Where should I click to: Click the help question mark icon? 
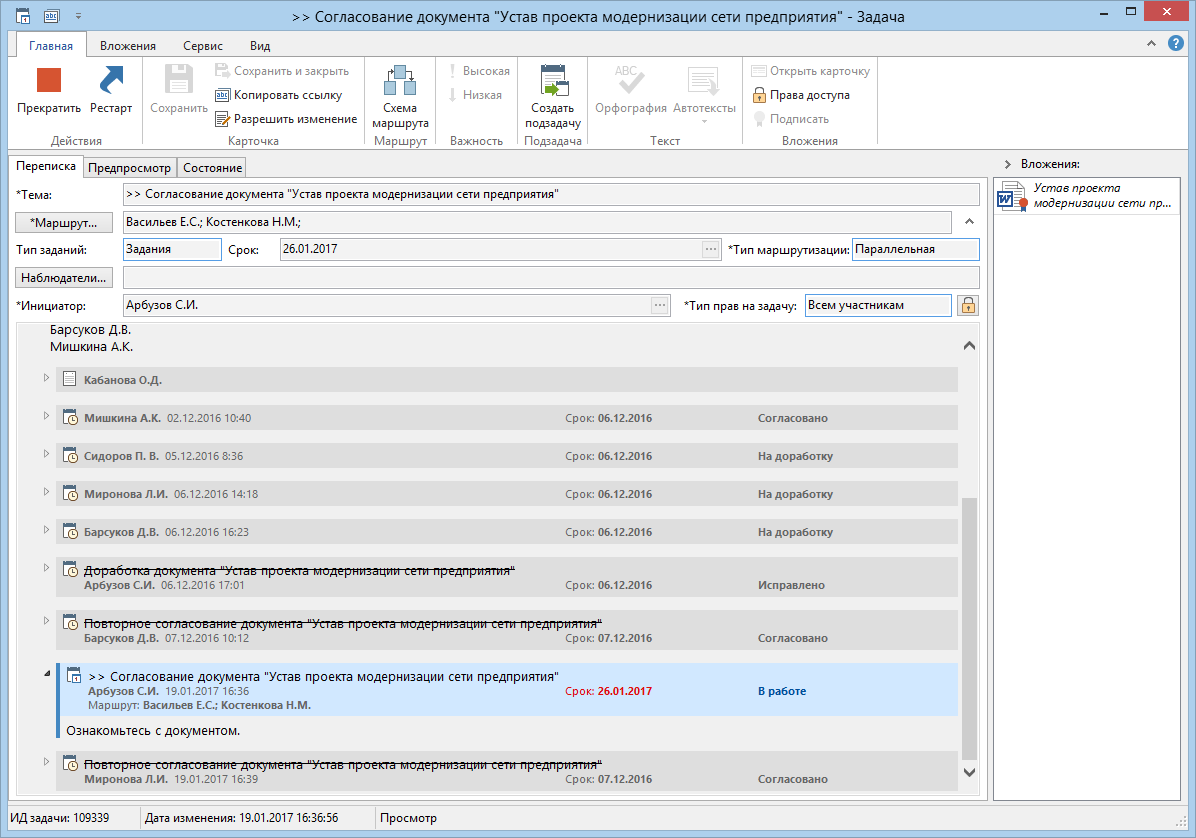(1176, 43)
